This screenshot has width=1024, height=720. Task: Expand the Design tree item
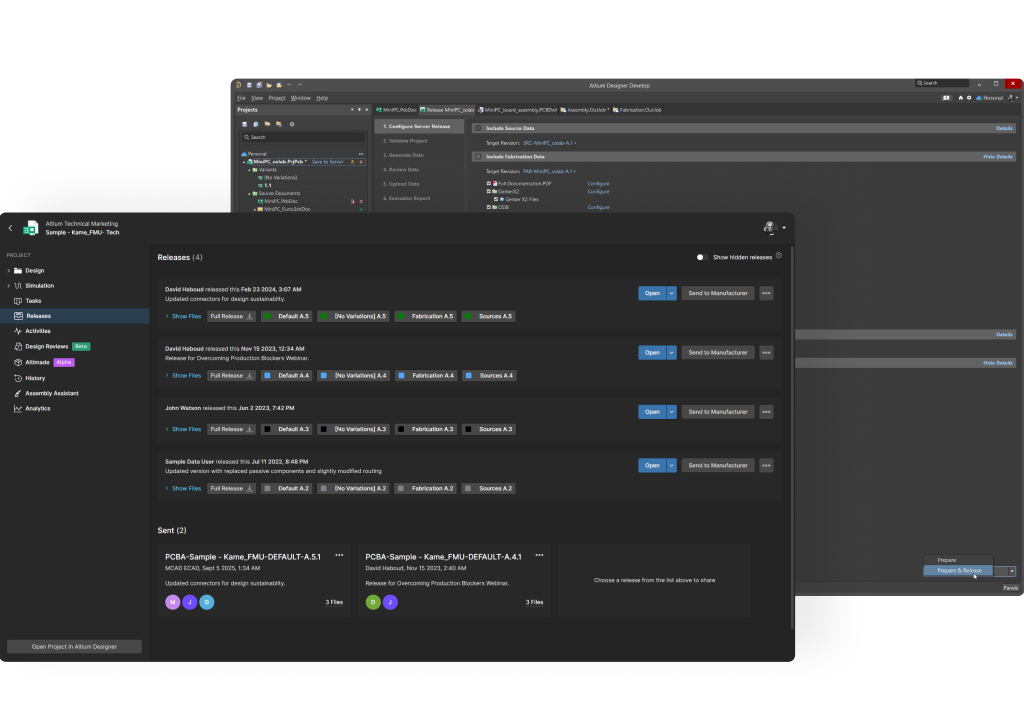tap(8, 270)
